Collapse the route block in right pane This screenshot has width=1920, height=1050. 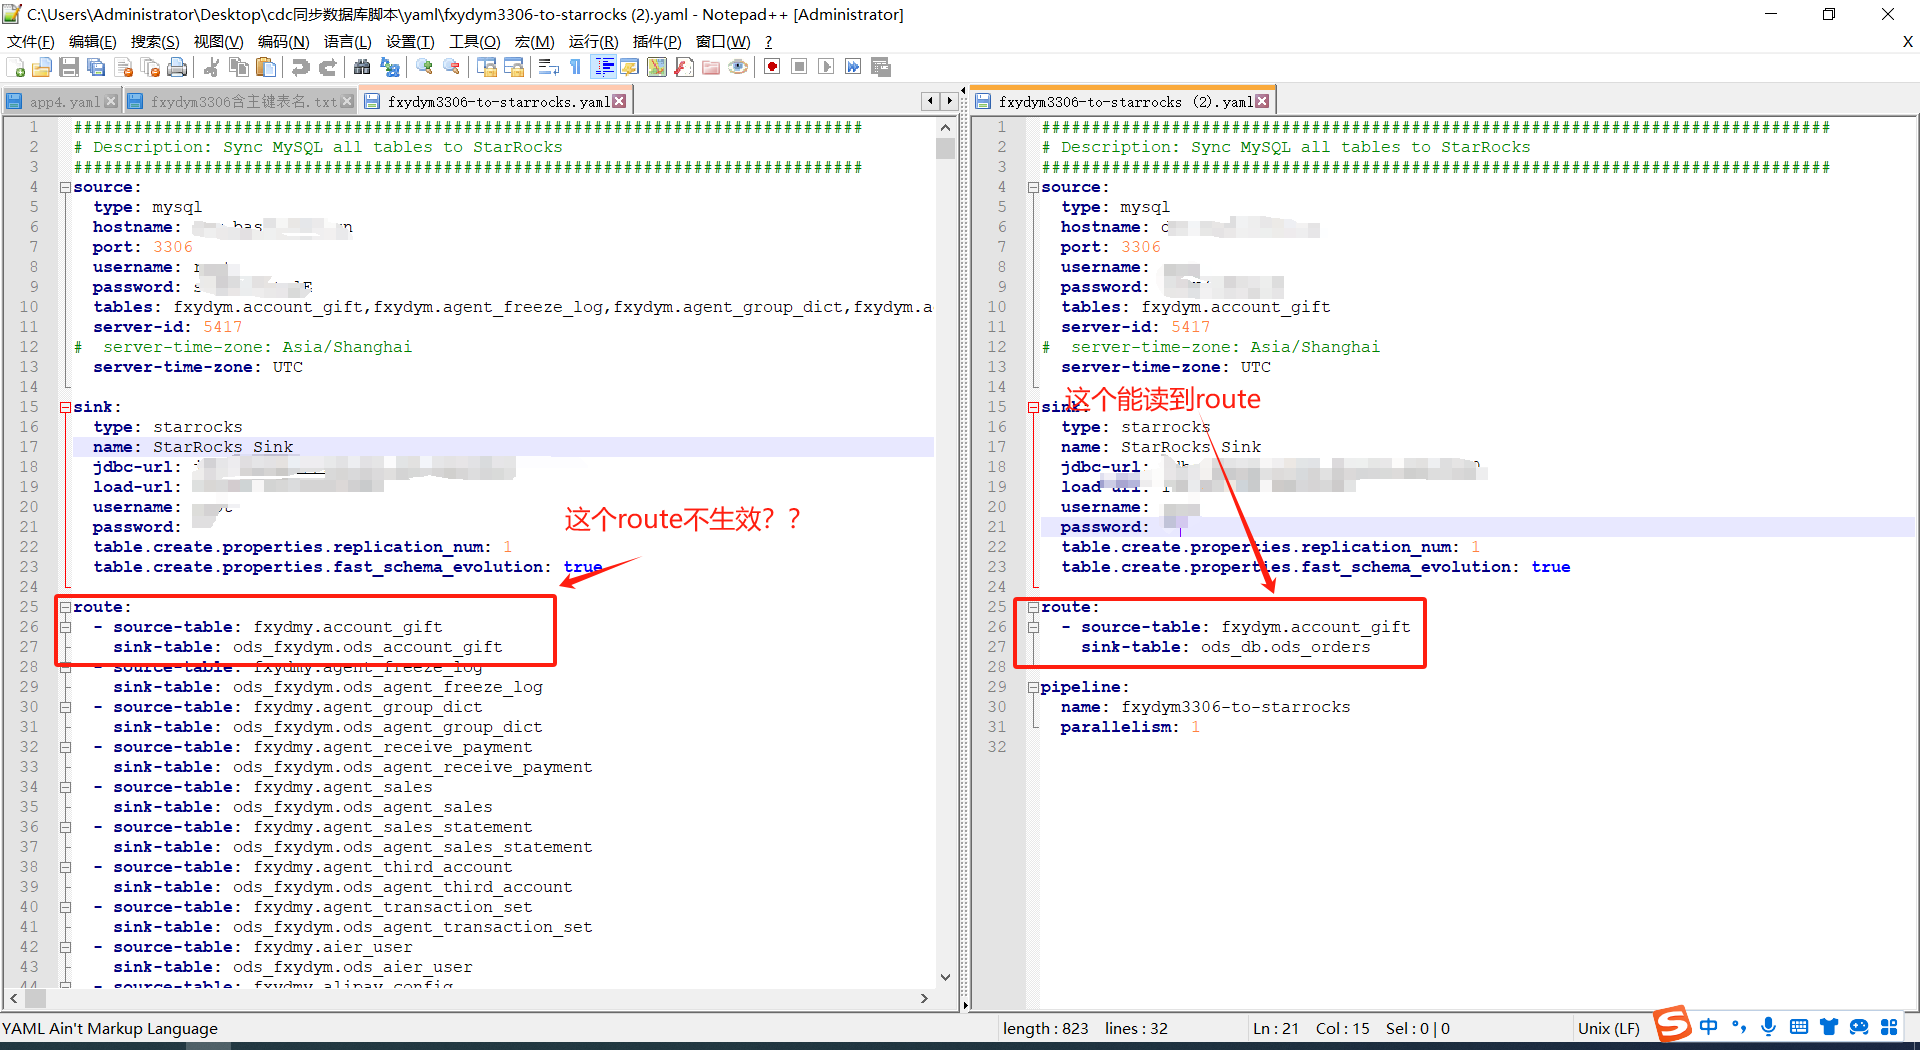pos(1033,607)
